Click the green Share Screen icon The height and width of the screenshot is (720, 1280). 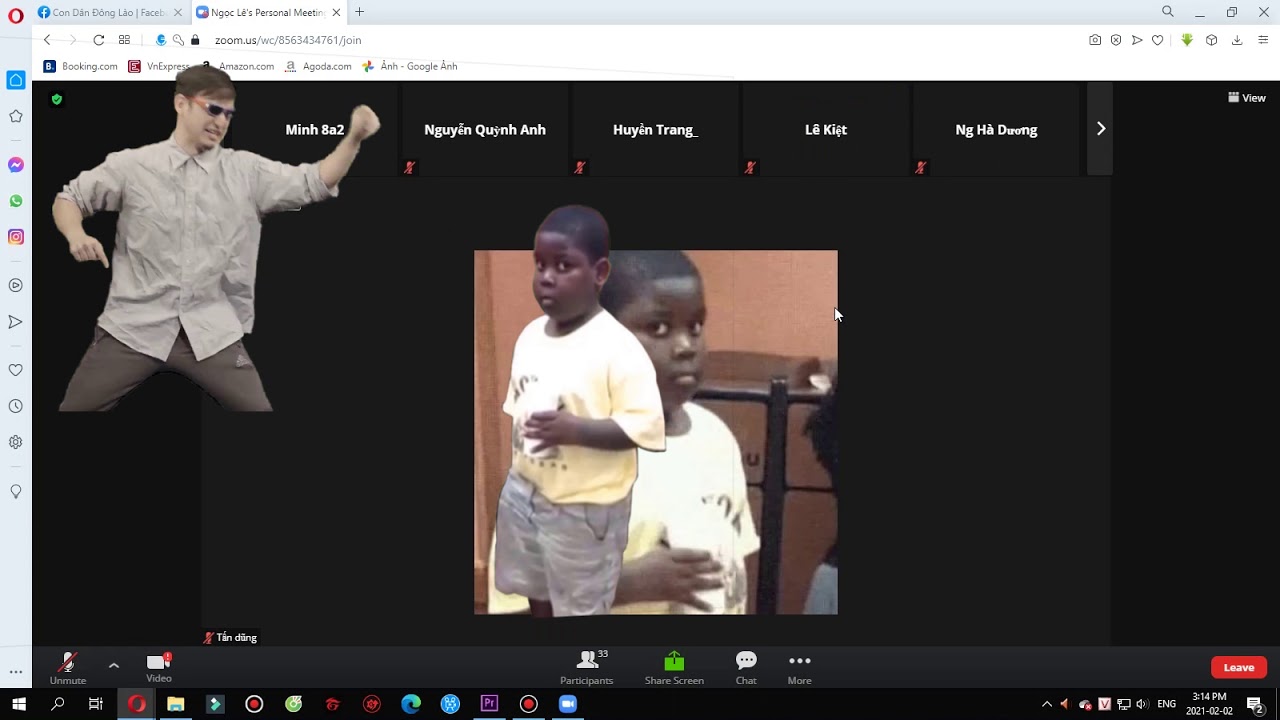(674, 662)
